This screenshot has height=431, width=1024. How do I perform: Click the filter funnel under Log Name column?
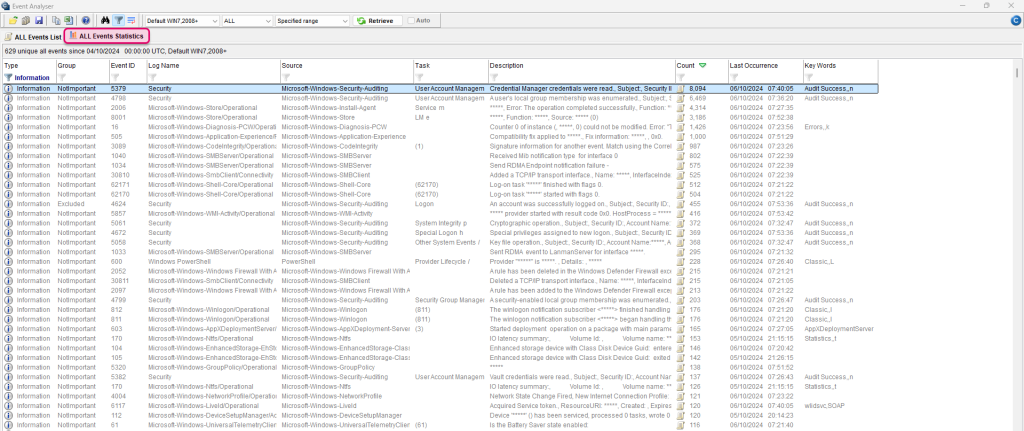152,78
